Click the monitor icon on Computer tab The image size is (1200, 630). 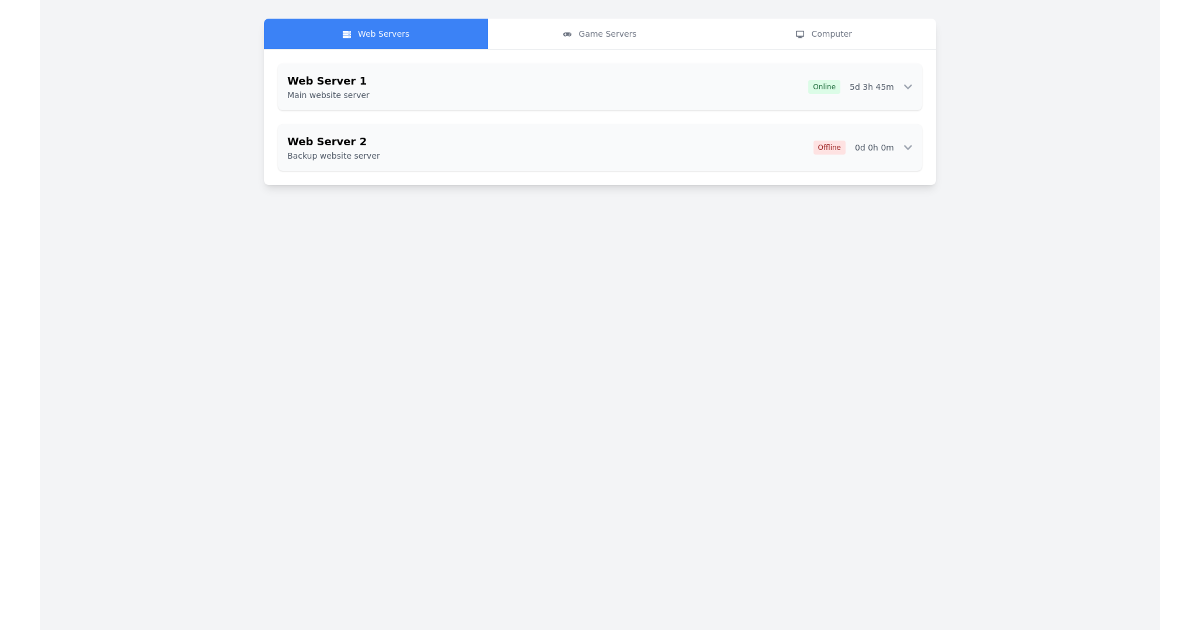(799, 33)
